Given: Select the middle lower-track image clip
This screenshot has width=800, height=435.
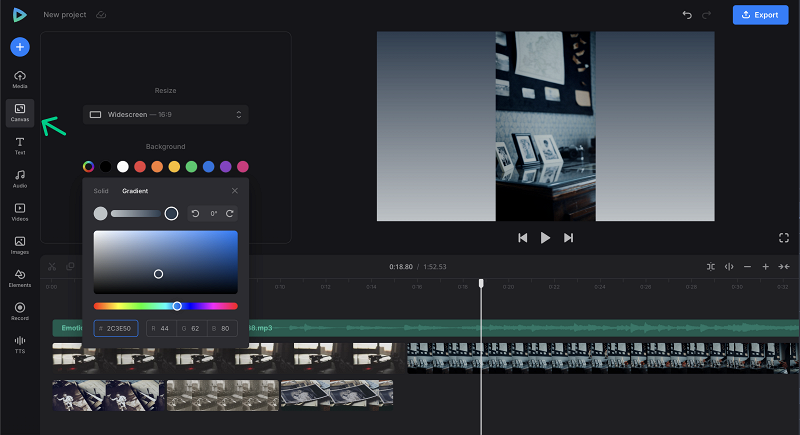Looking at the screenshot, I should 223,395.
